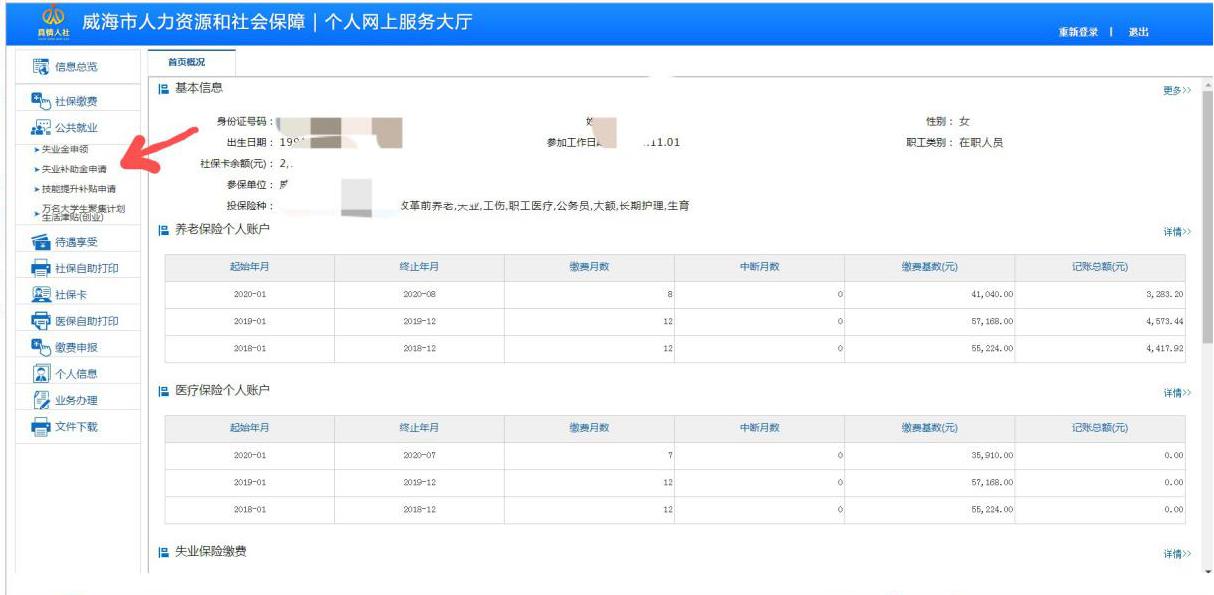Viewport: 1214px width, 595px height.
Task: Select 失业金申领 under 公共就业
Action: [66, 149]
